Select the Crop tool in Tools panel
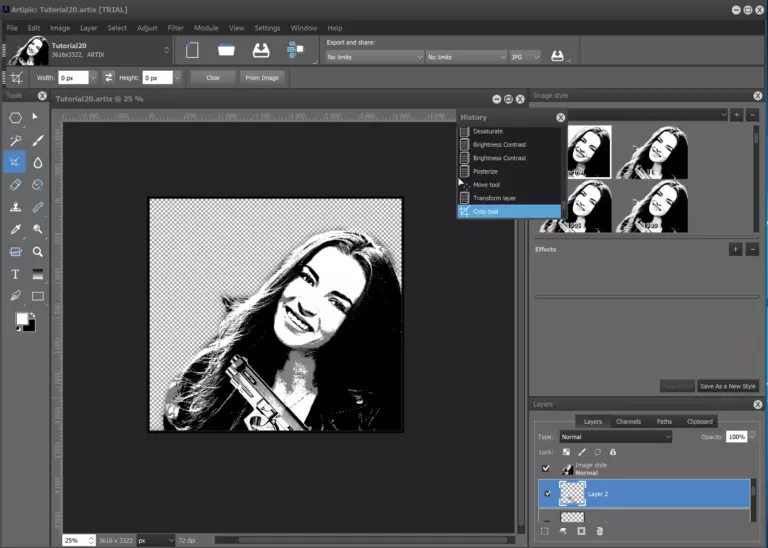Image resolution: width=768 pixels, height=548 pixels. coord(16,161)
